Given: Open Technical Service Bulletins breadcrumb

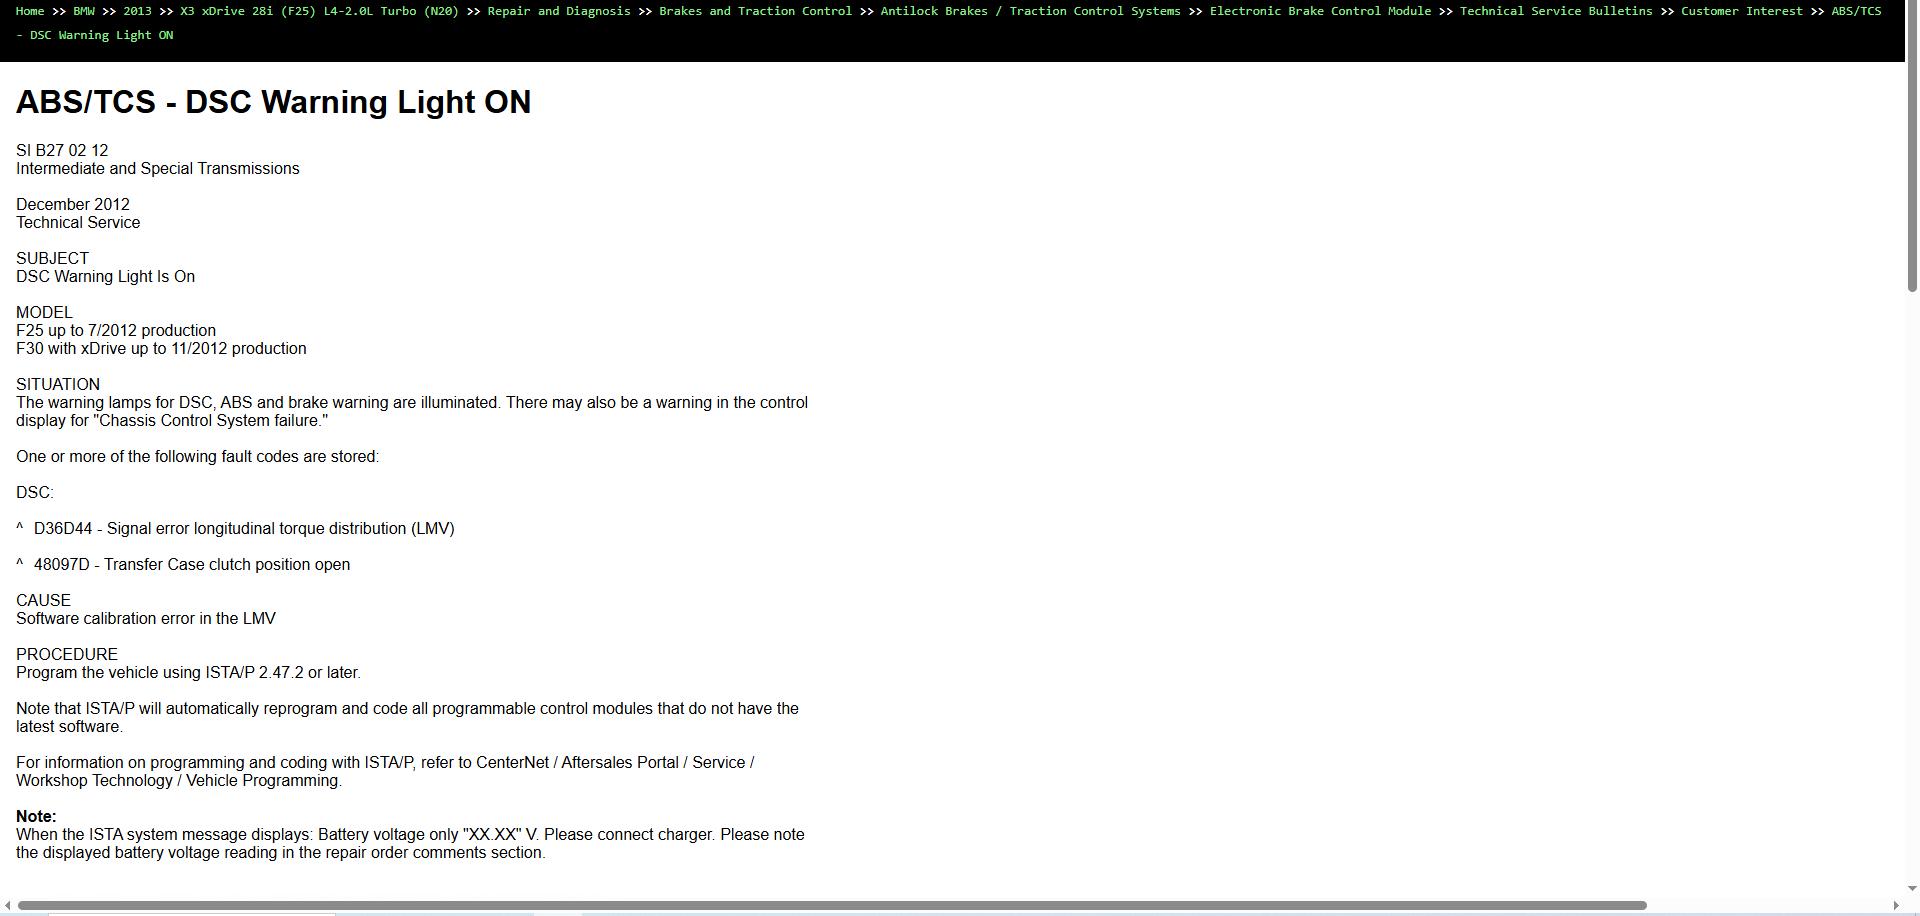Looking at the screenshot, I should [x=1556, y=11].
